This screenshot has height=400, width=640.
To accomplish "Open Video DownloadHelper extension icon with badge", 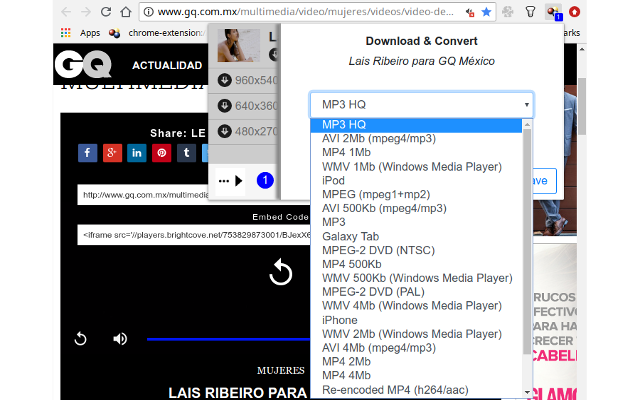I will coord(554,12).
